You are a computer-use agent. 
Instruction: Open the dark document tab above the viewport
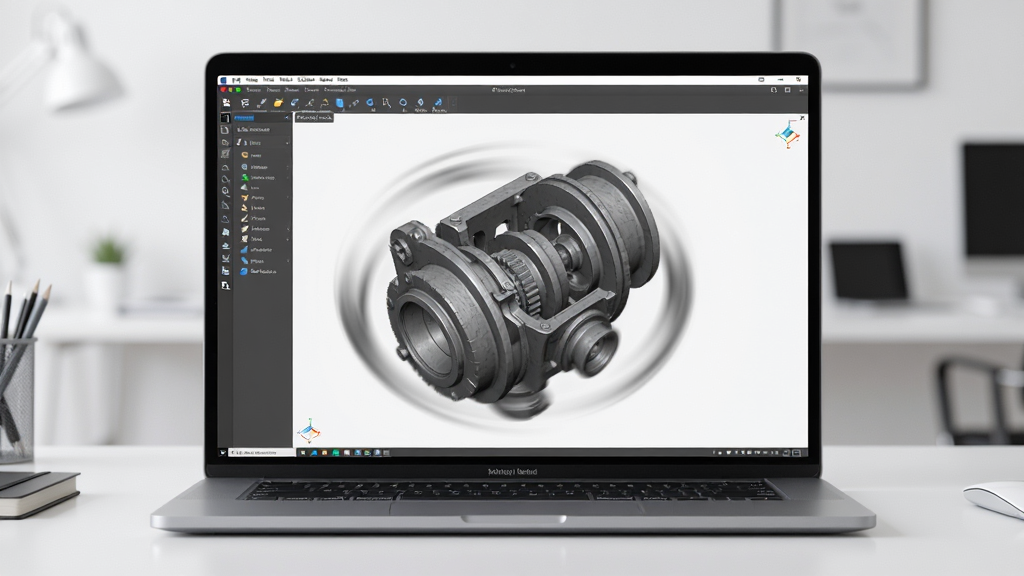[314, 118]
